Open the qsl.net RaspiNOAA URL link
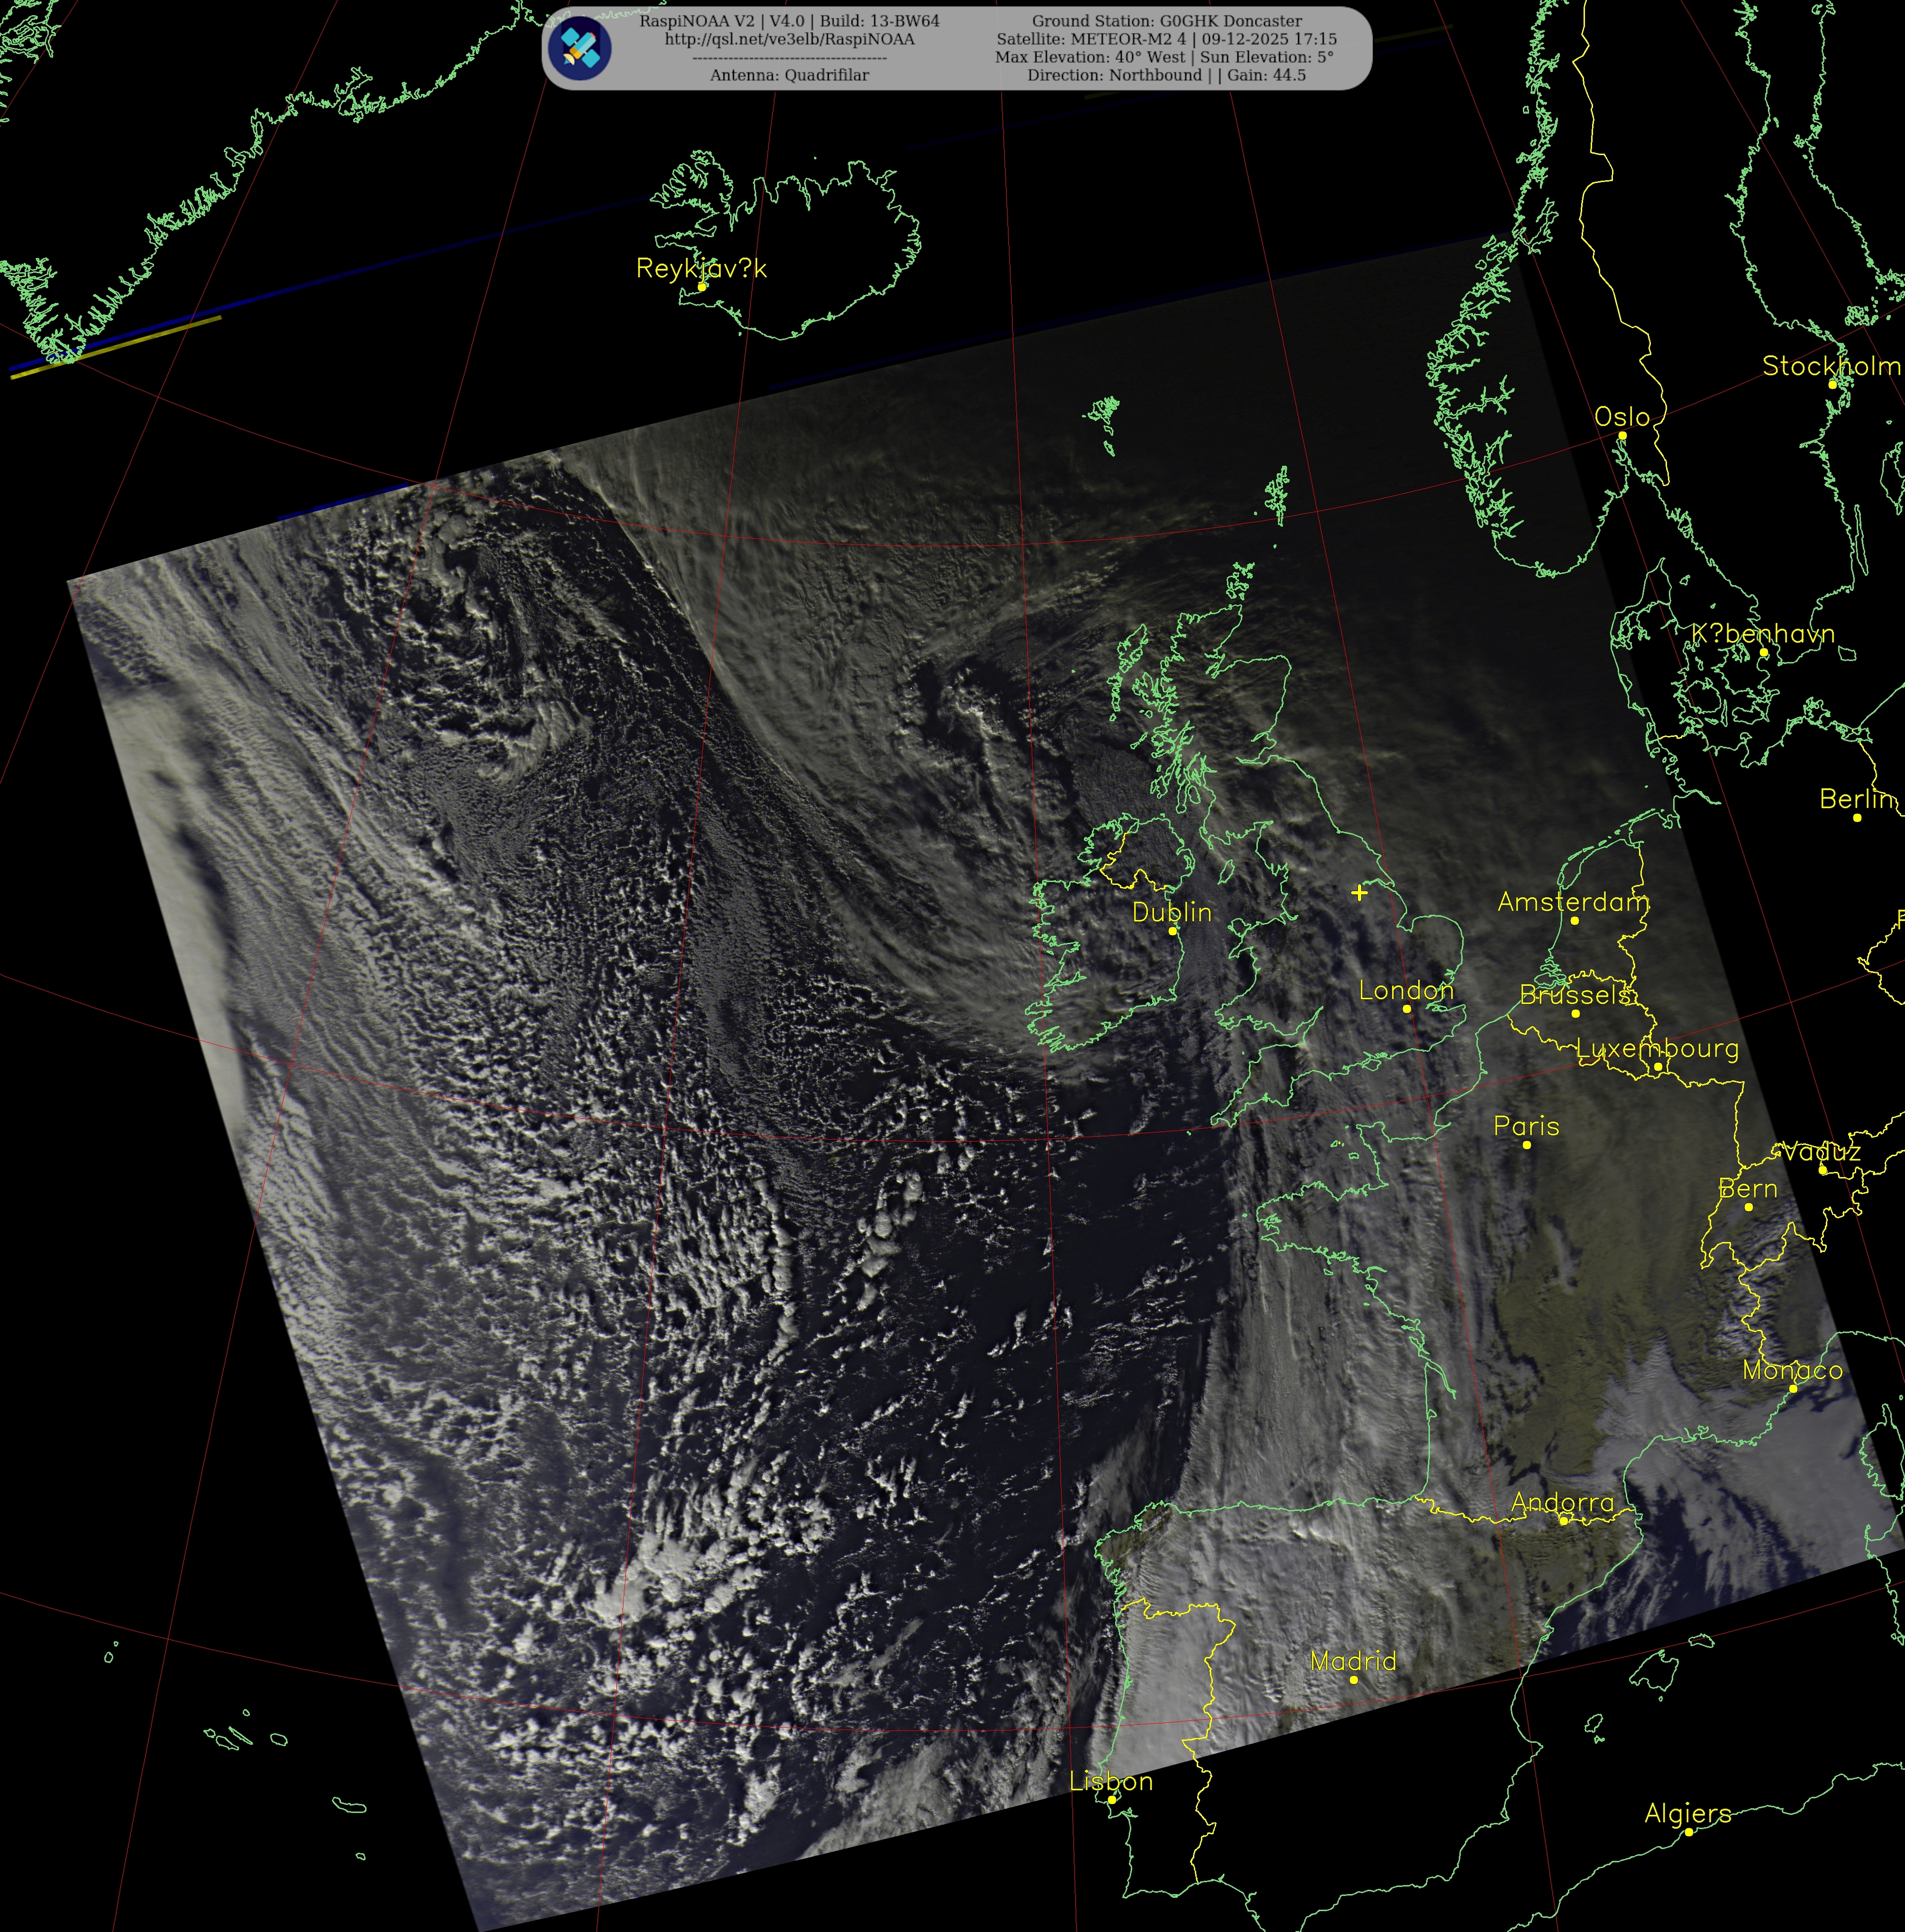Image resolution: width=1905 pixels, height=1932 pixels. pyautogui.click(x=789, y=39)
